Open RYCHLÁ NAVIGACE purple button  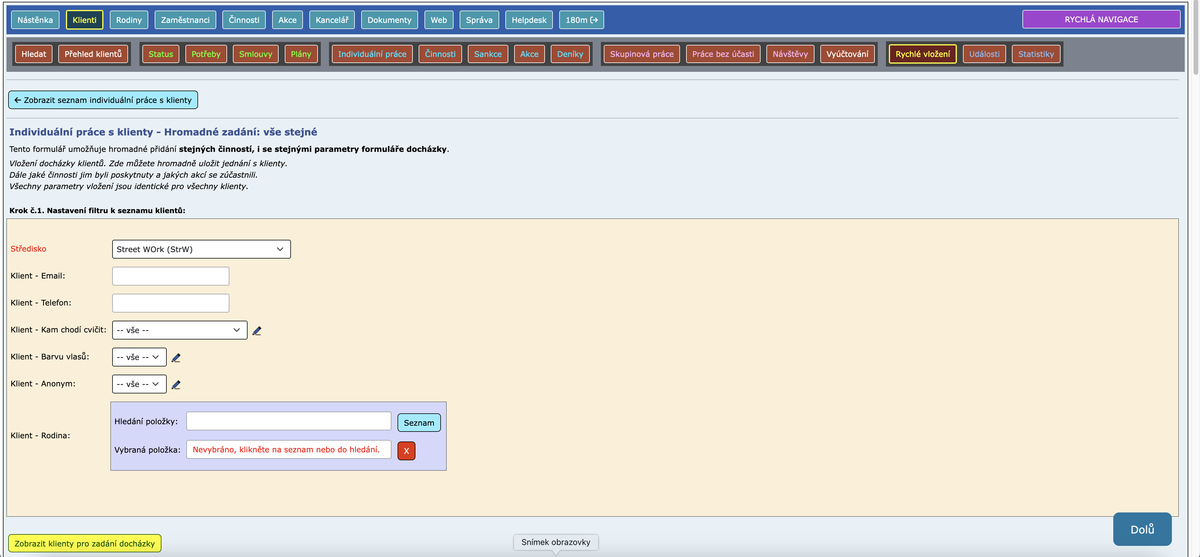(1102, 19)
